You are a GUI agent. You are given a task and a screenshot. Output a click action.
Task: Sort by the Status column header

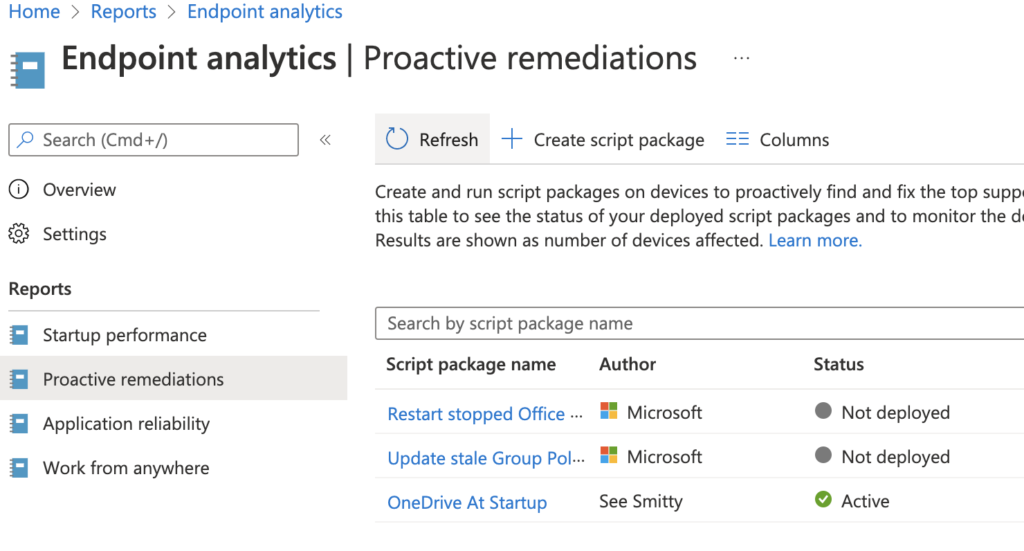[x=839, y=364]
